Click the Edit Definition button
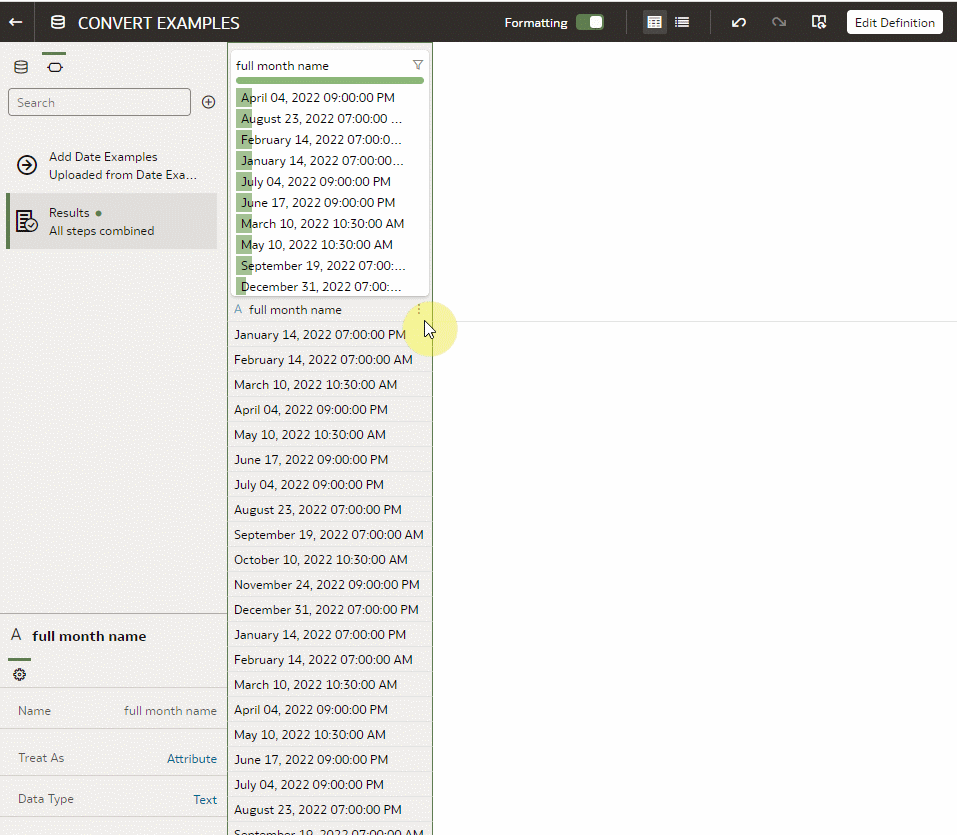Viewport: 957px width, 835px height. click(x=894, y=21)
